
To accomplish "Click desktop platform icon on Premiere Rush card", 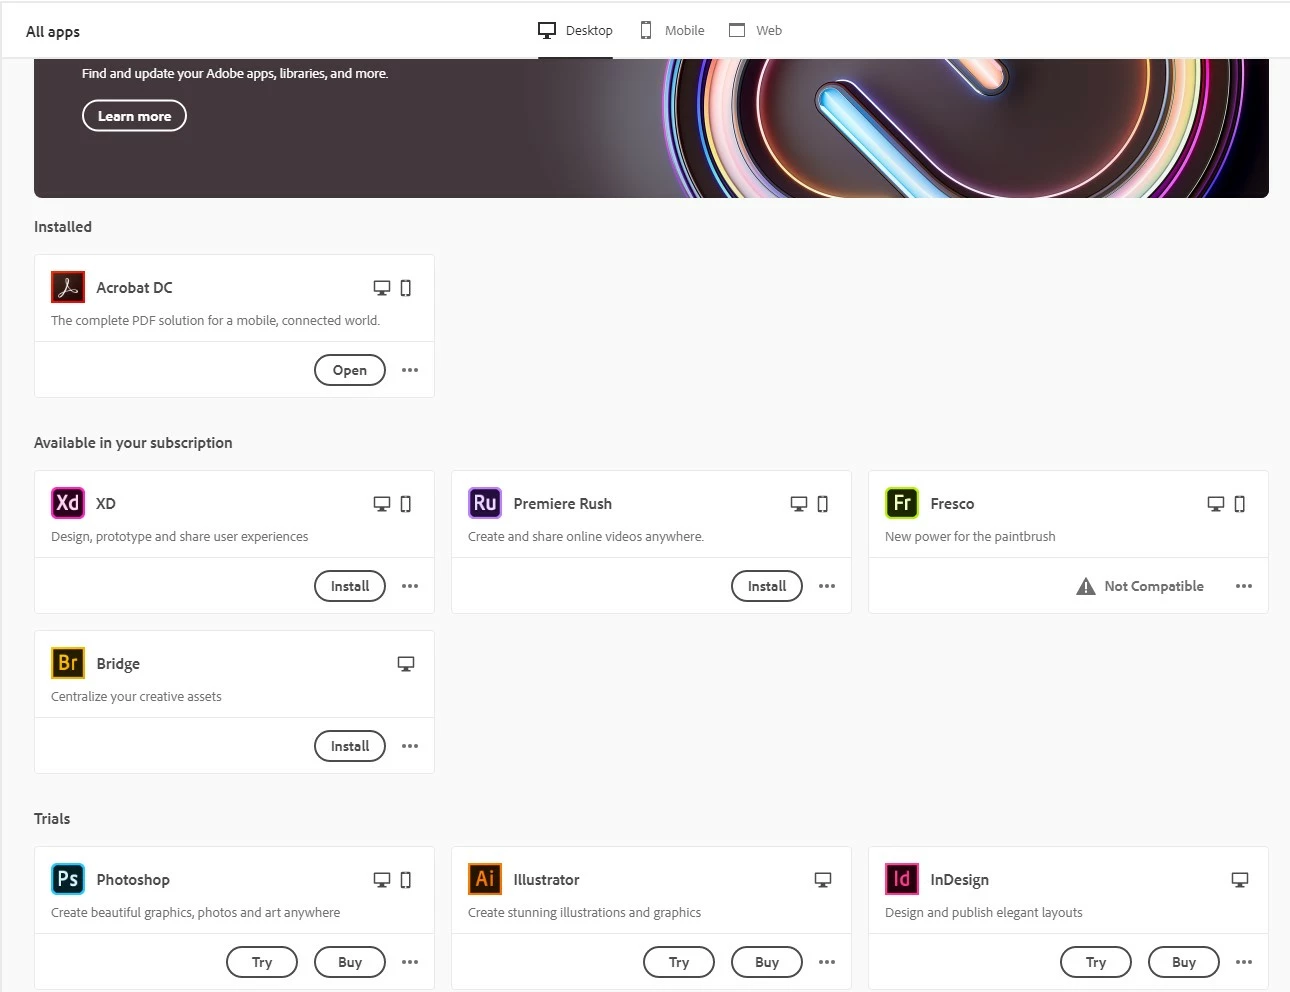I will coord(799,504).
